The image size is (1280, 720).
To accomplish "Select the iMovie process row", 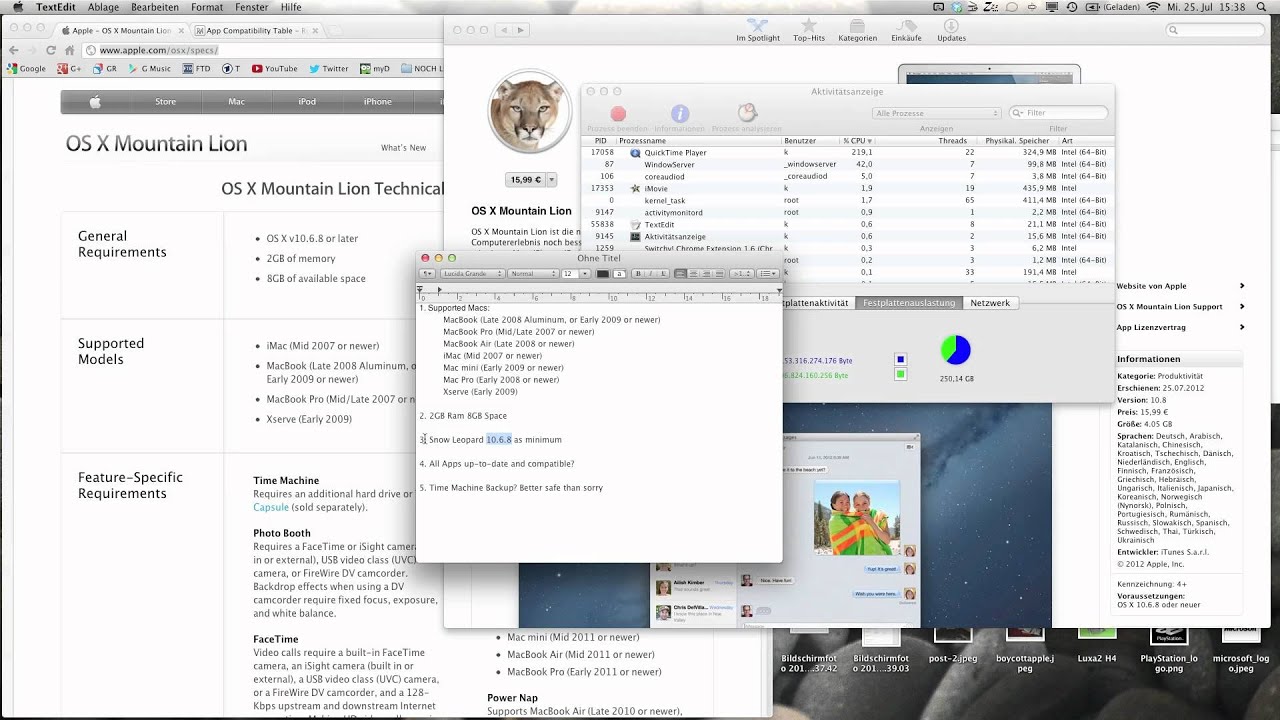I will click(x=847, y=189).
